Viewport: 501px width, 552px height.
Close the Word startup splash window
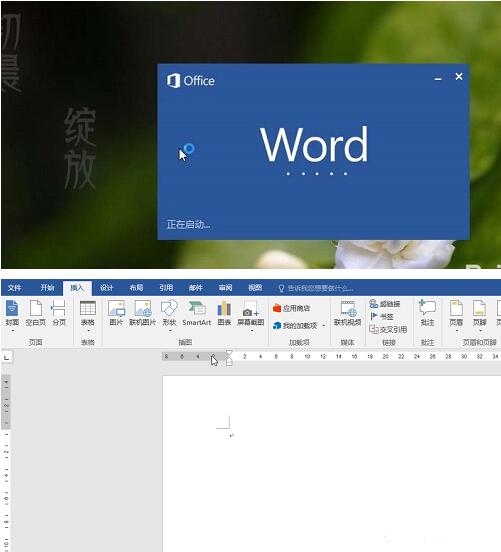point(459,76)
